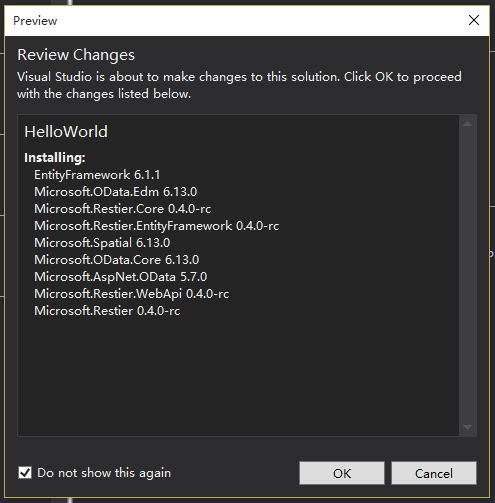495x503 pixels.
Task: Select Microsoft.Restier.WebApi 0.4.0-rc entry
Action: coord(132,294)
